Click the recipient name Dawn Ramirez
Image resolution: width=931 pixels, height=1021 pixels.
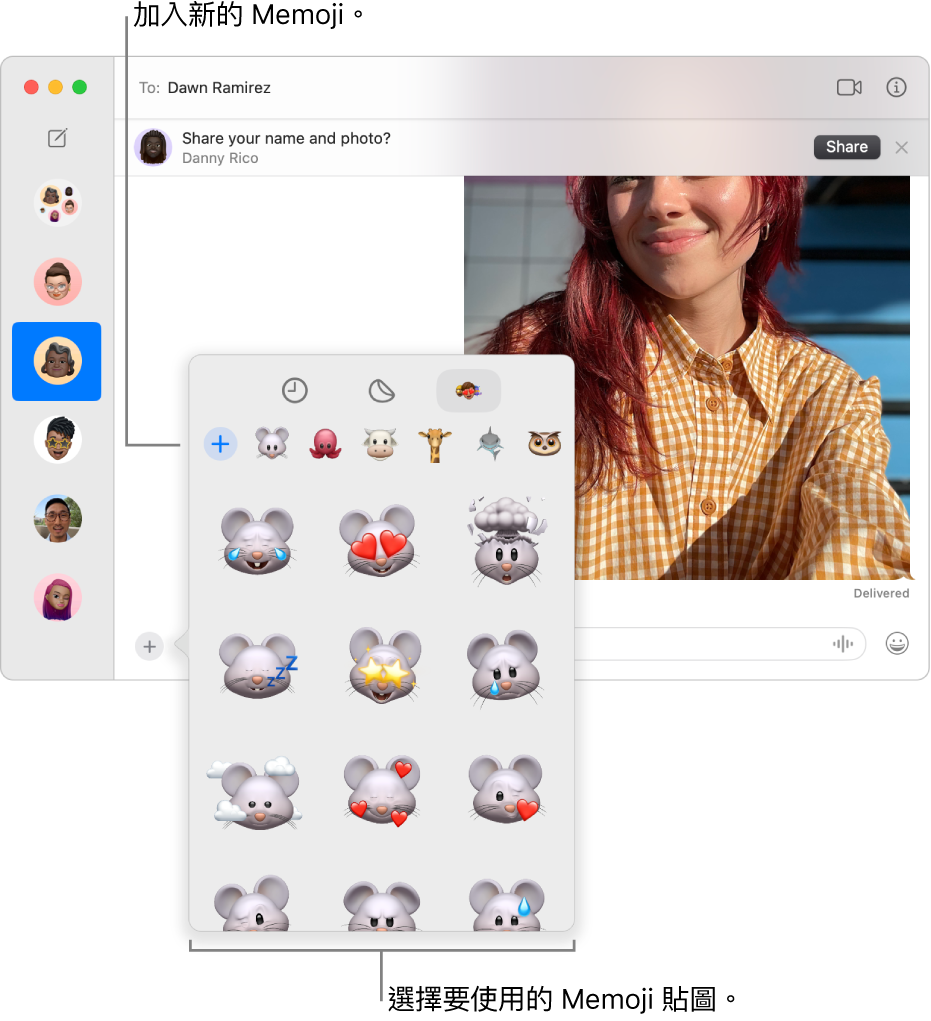point(219,87)
